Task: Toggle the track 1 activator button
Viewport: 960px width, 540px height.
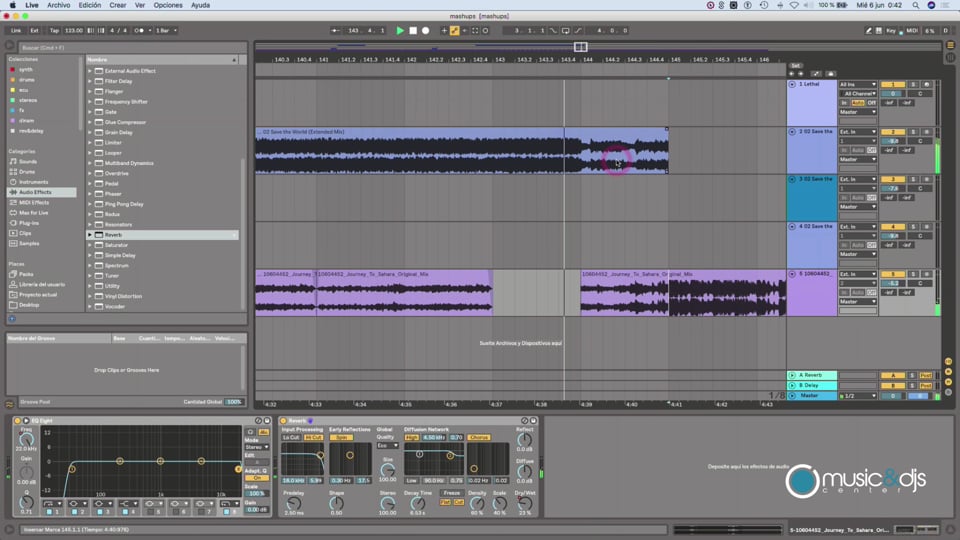Action: pos(893,84)
